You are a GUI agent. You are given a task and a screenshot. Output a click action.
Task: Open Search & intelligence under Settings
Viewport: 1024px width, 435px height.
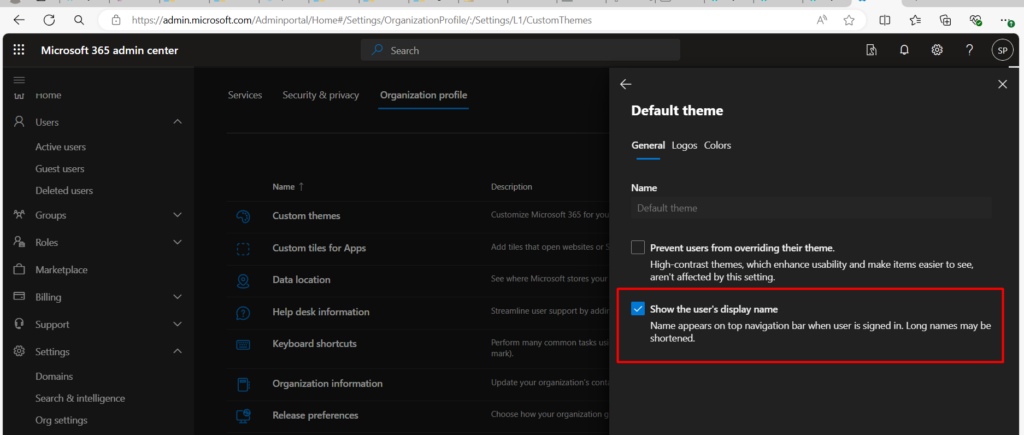tap(80, 398)
